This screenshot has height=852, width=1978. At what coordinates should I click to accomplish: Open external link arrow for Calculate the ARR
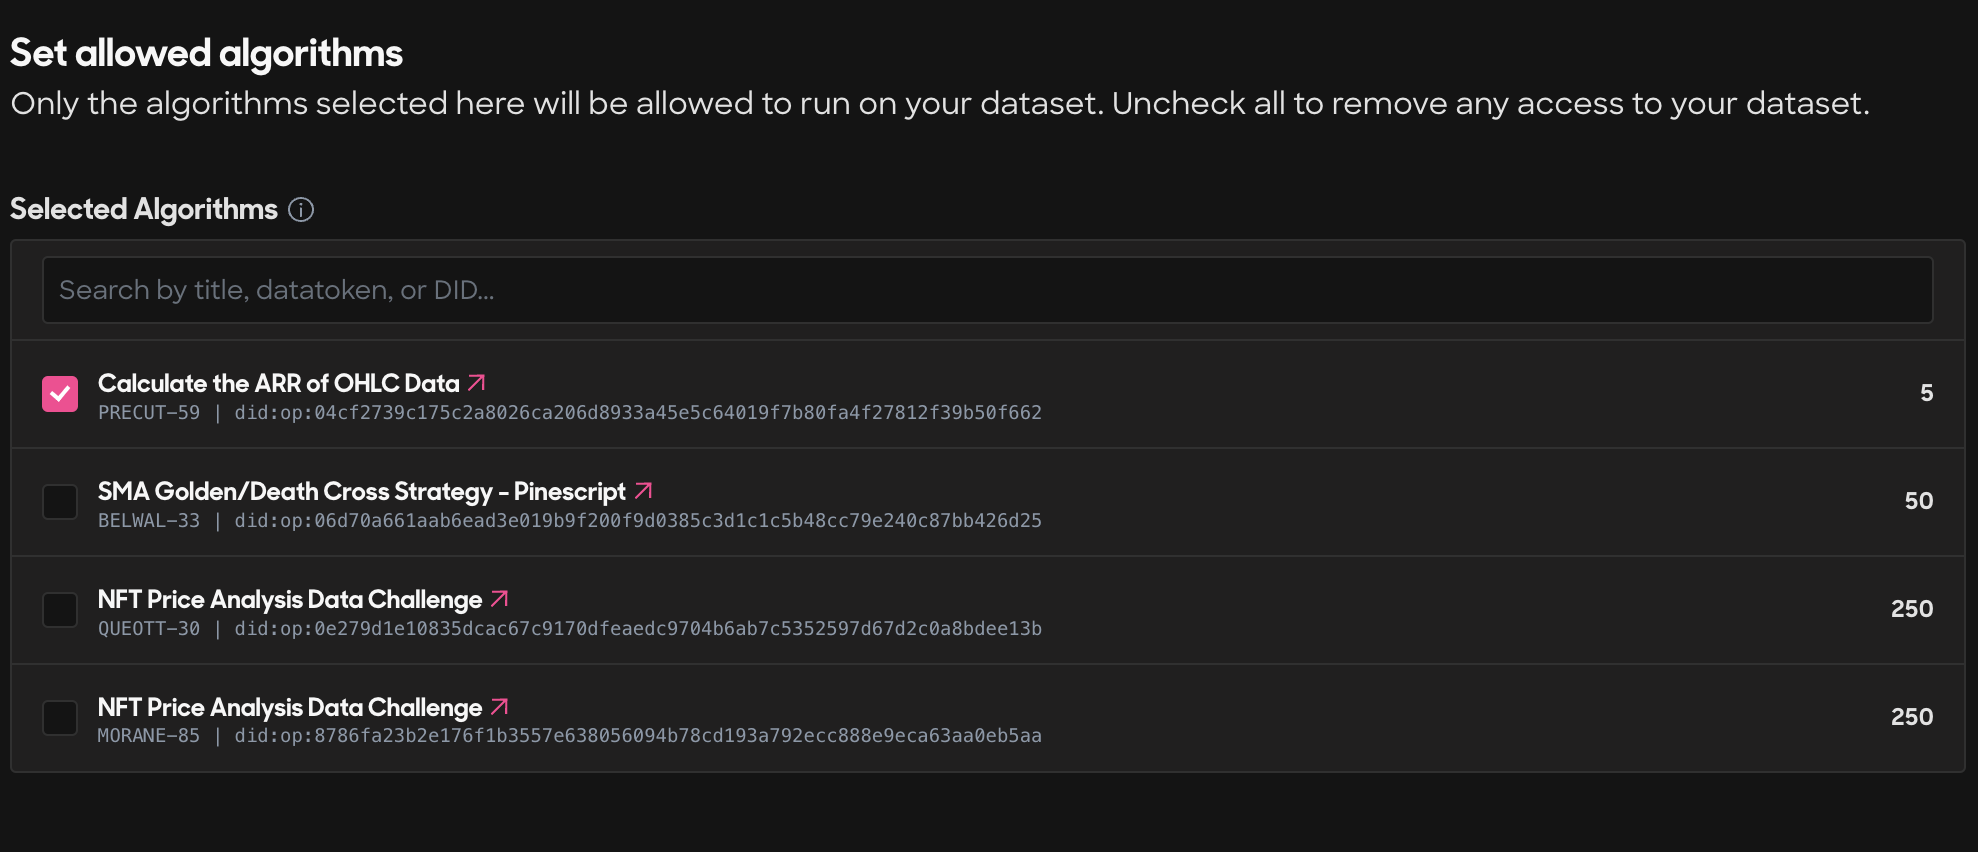[477, 383]
